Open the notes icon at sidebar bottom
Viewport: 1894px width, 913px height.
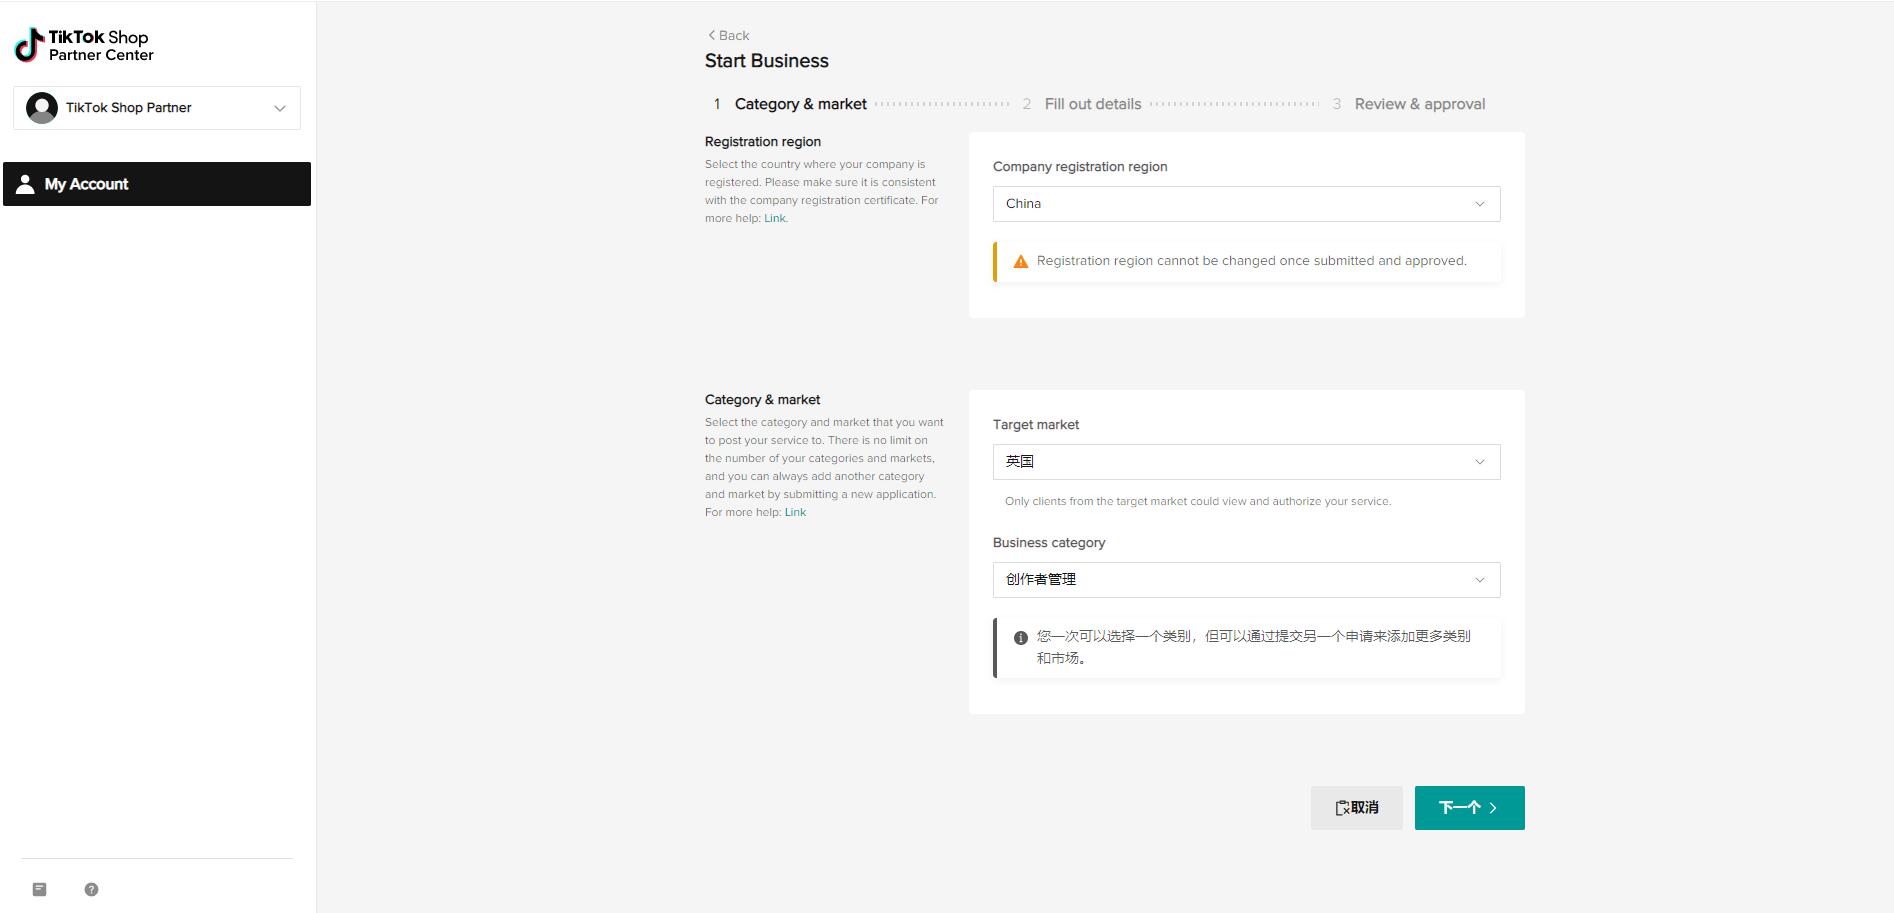tap(40, 889)
